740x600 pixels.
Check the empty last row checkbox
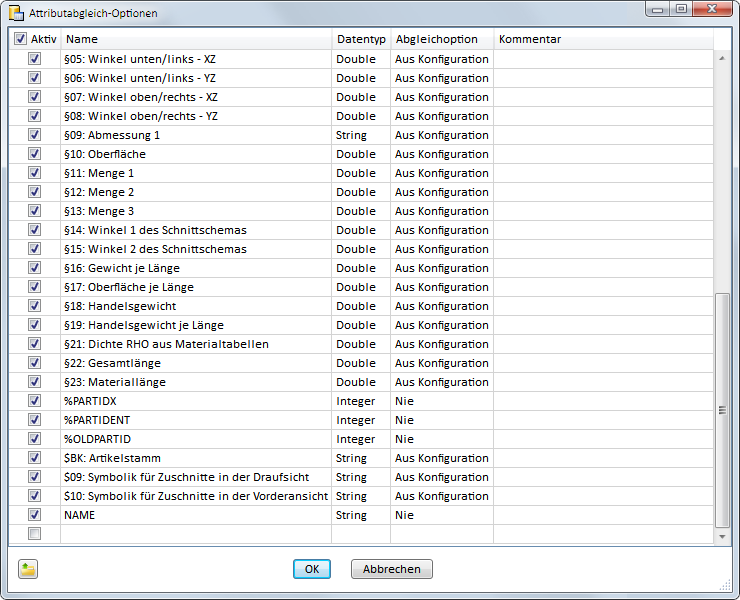point(34,534)
